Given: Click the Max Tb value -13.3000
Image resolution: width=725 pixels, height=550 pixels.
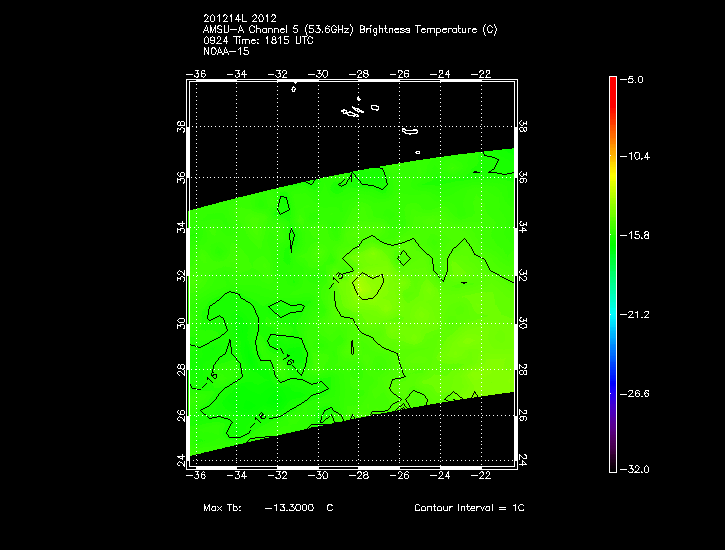Looking at the screenshot, I should pyautogui.click(x=289, y=508).
